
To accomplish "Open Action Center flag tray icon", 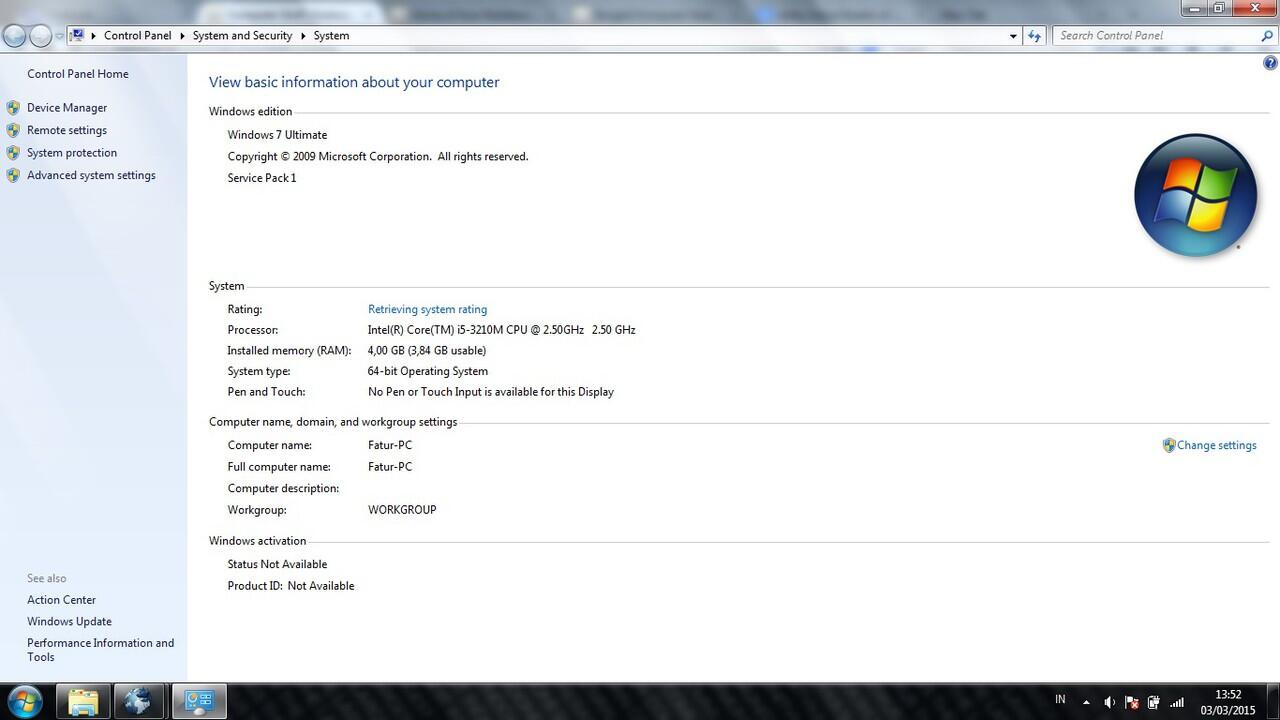I will (x=1132, y=702).
